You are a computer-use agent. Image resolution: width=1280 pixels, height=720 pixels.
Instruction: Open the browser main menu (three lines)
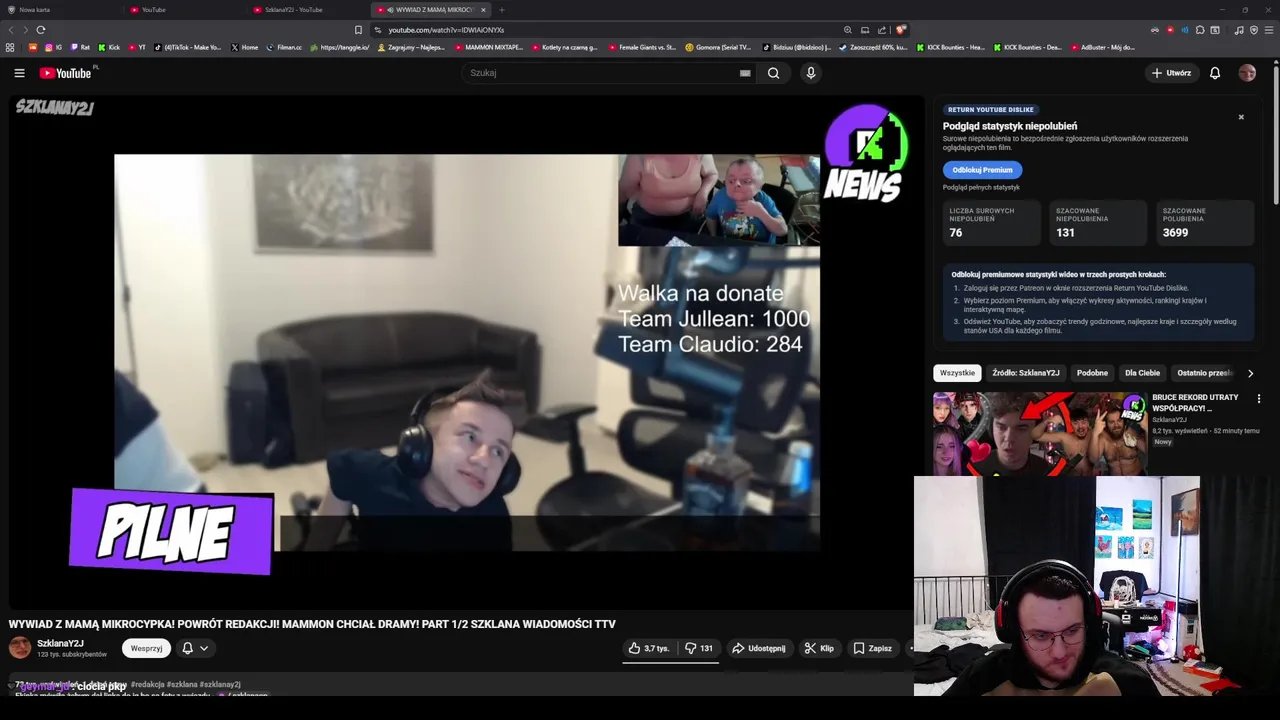click(x=1268, y=30)
